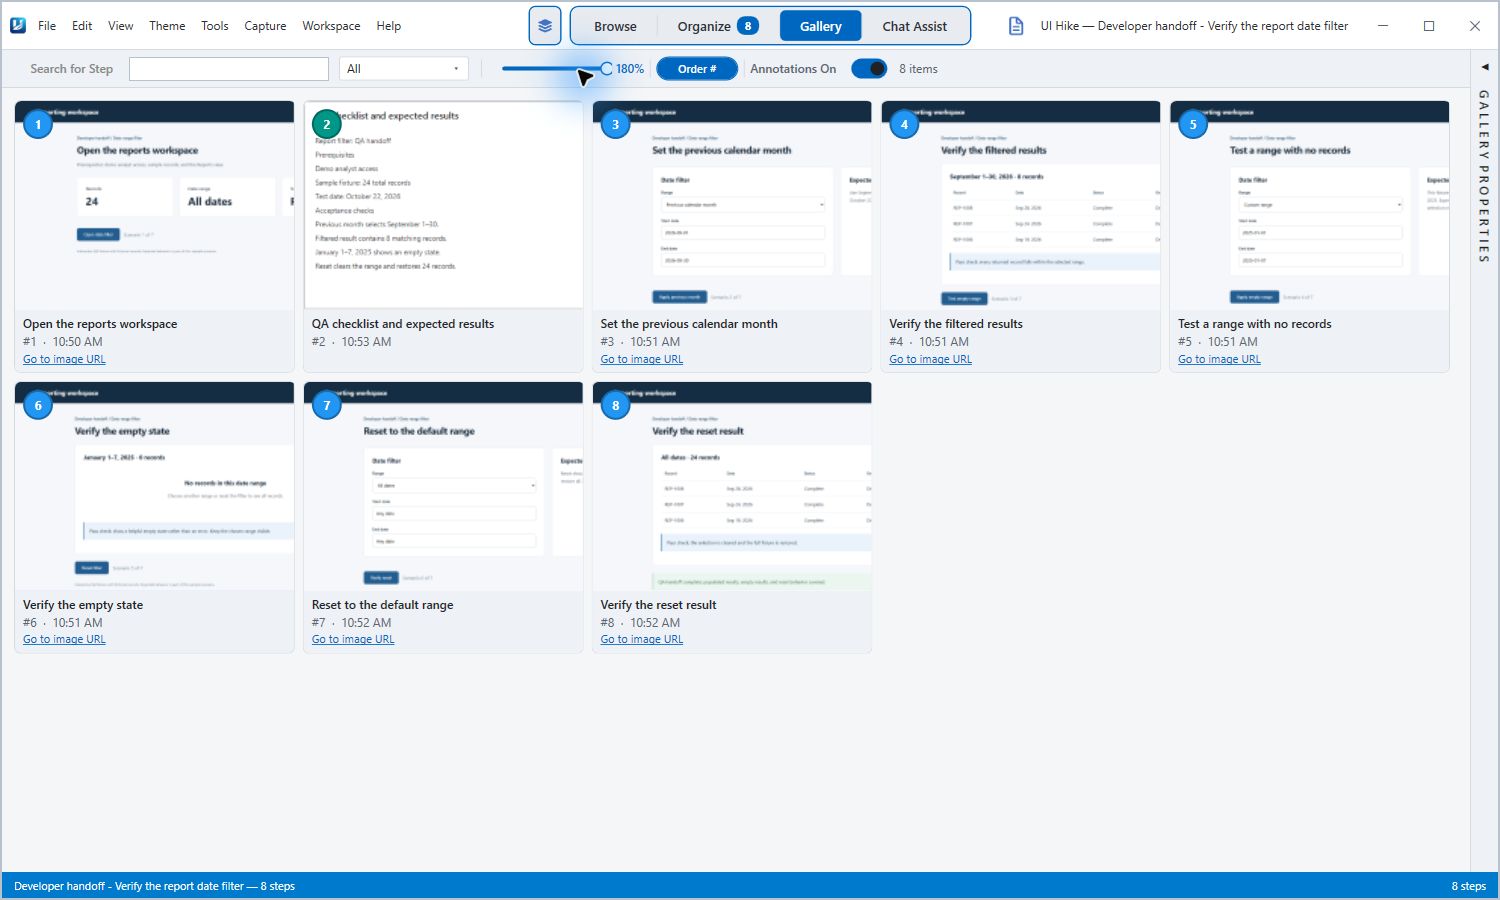The height and width of the screenshot is (900, 1500).
Task: Open the Capture menu
Action: tap(265, 26)
